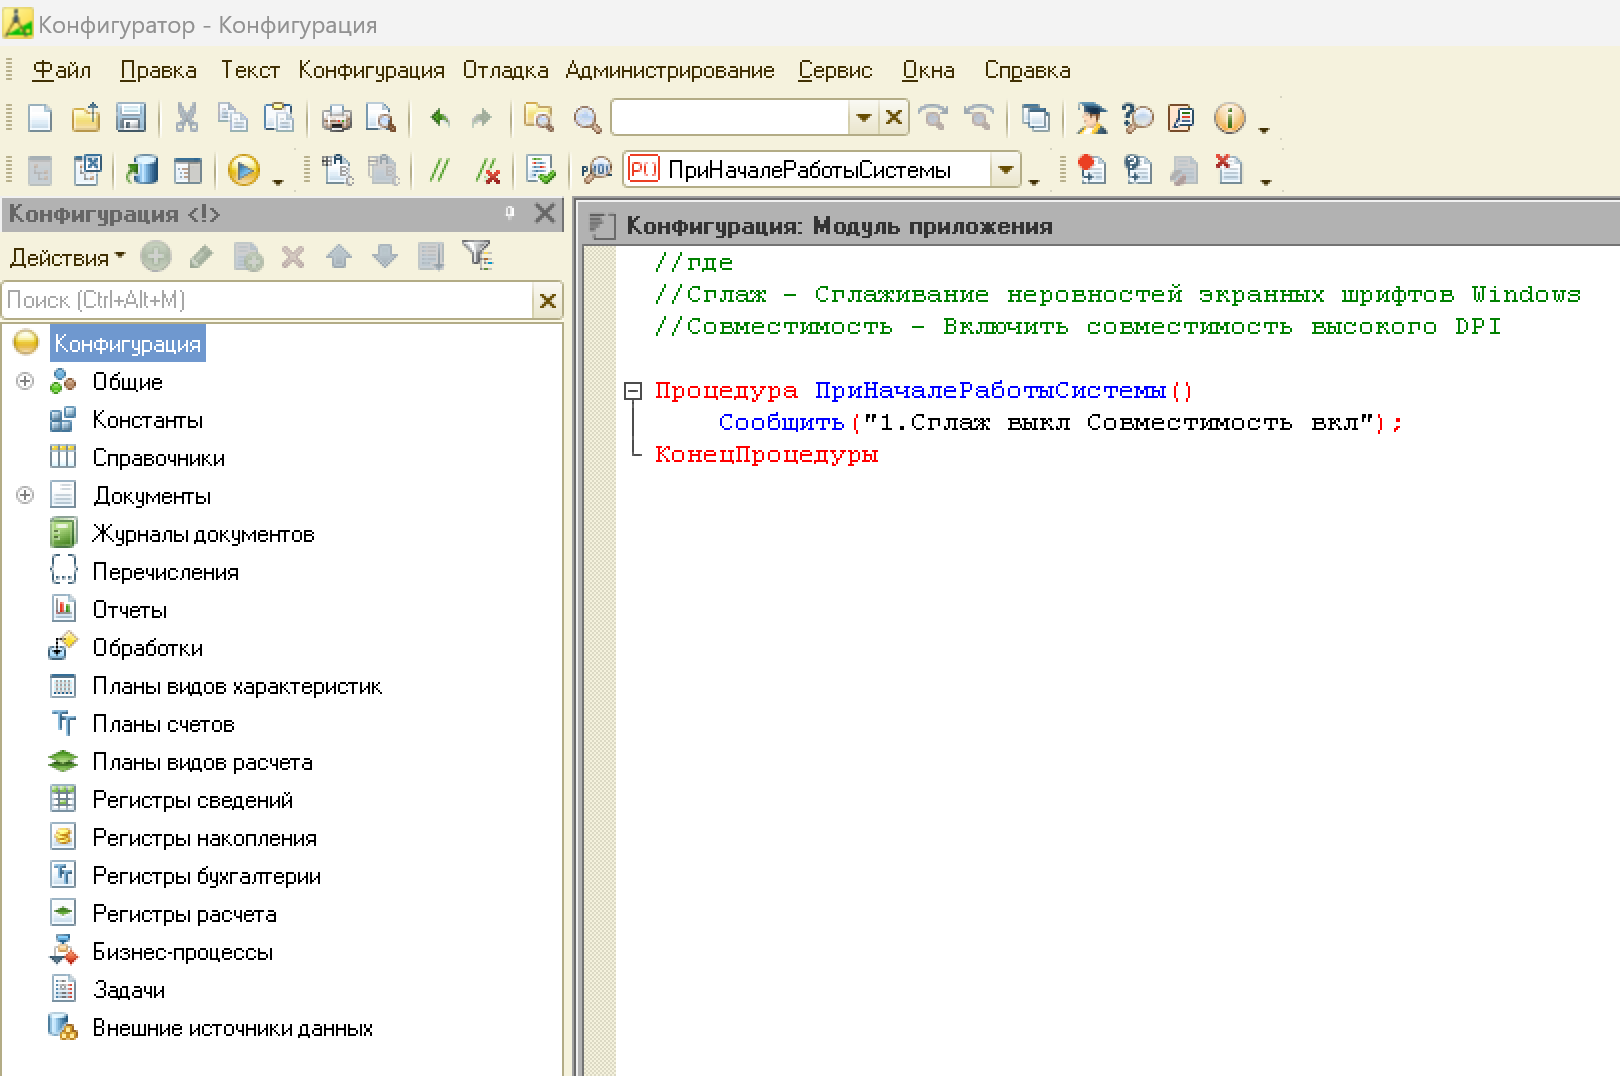Viewport: 1620px width, 1076px height.
Task: Click the Copy icon in toolbar
Action: 233,118
